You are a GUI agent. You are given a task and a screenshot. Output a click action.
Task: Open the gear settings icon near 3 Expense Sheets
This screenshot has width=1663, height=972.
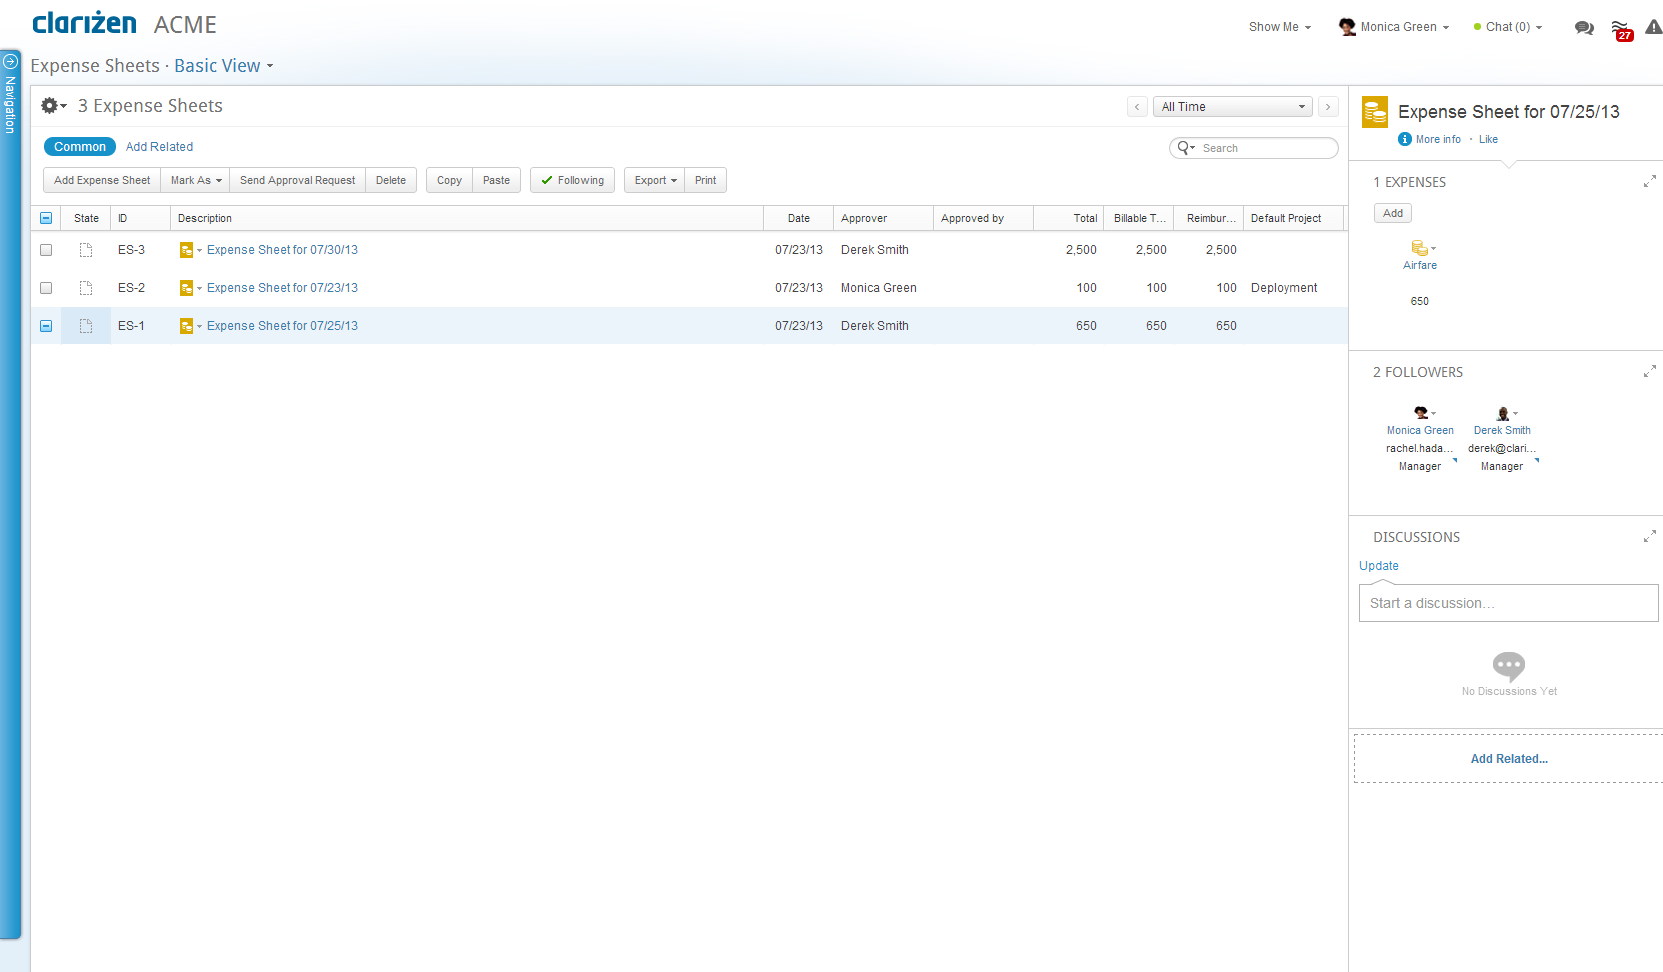pyautogui.click(x=48, y=105)
